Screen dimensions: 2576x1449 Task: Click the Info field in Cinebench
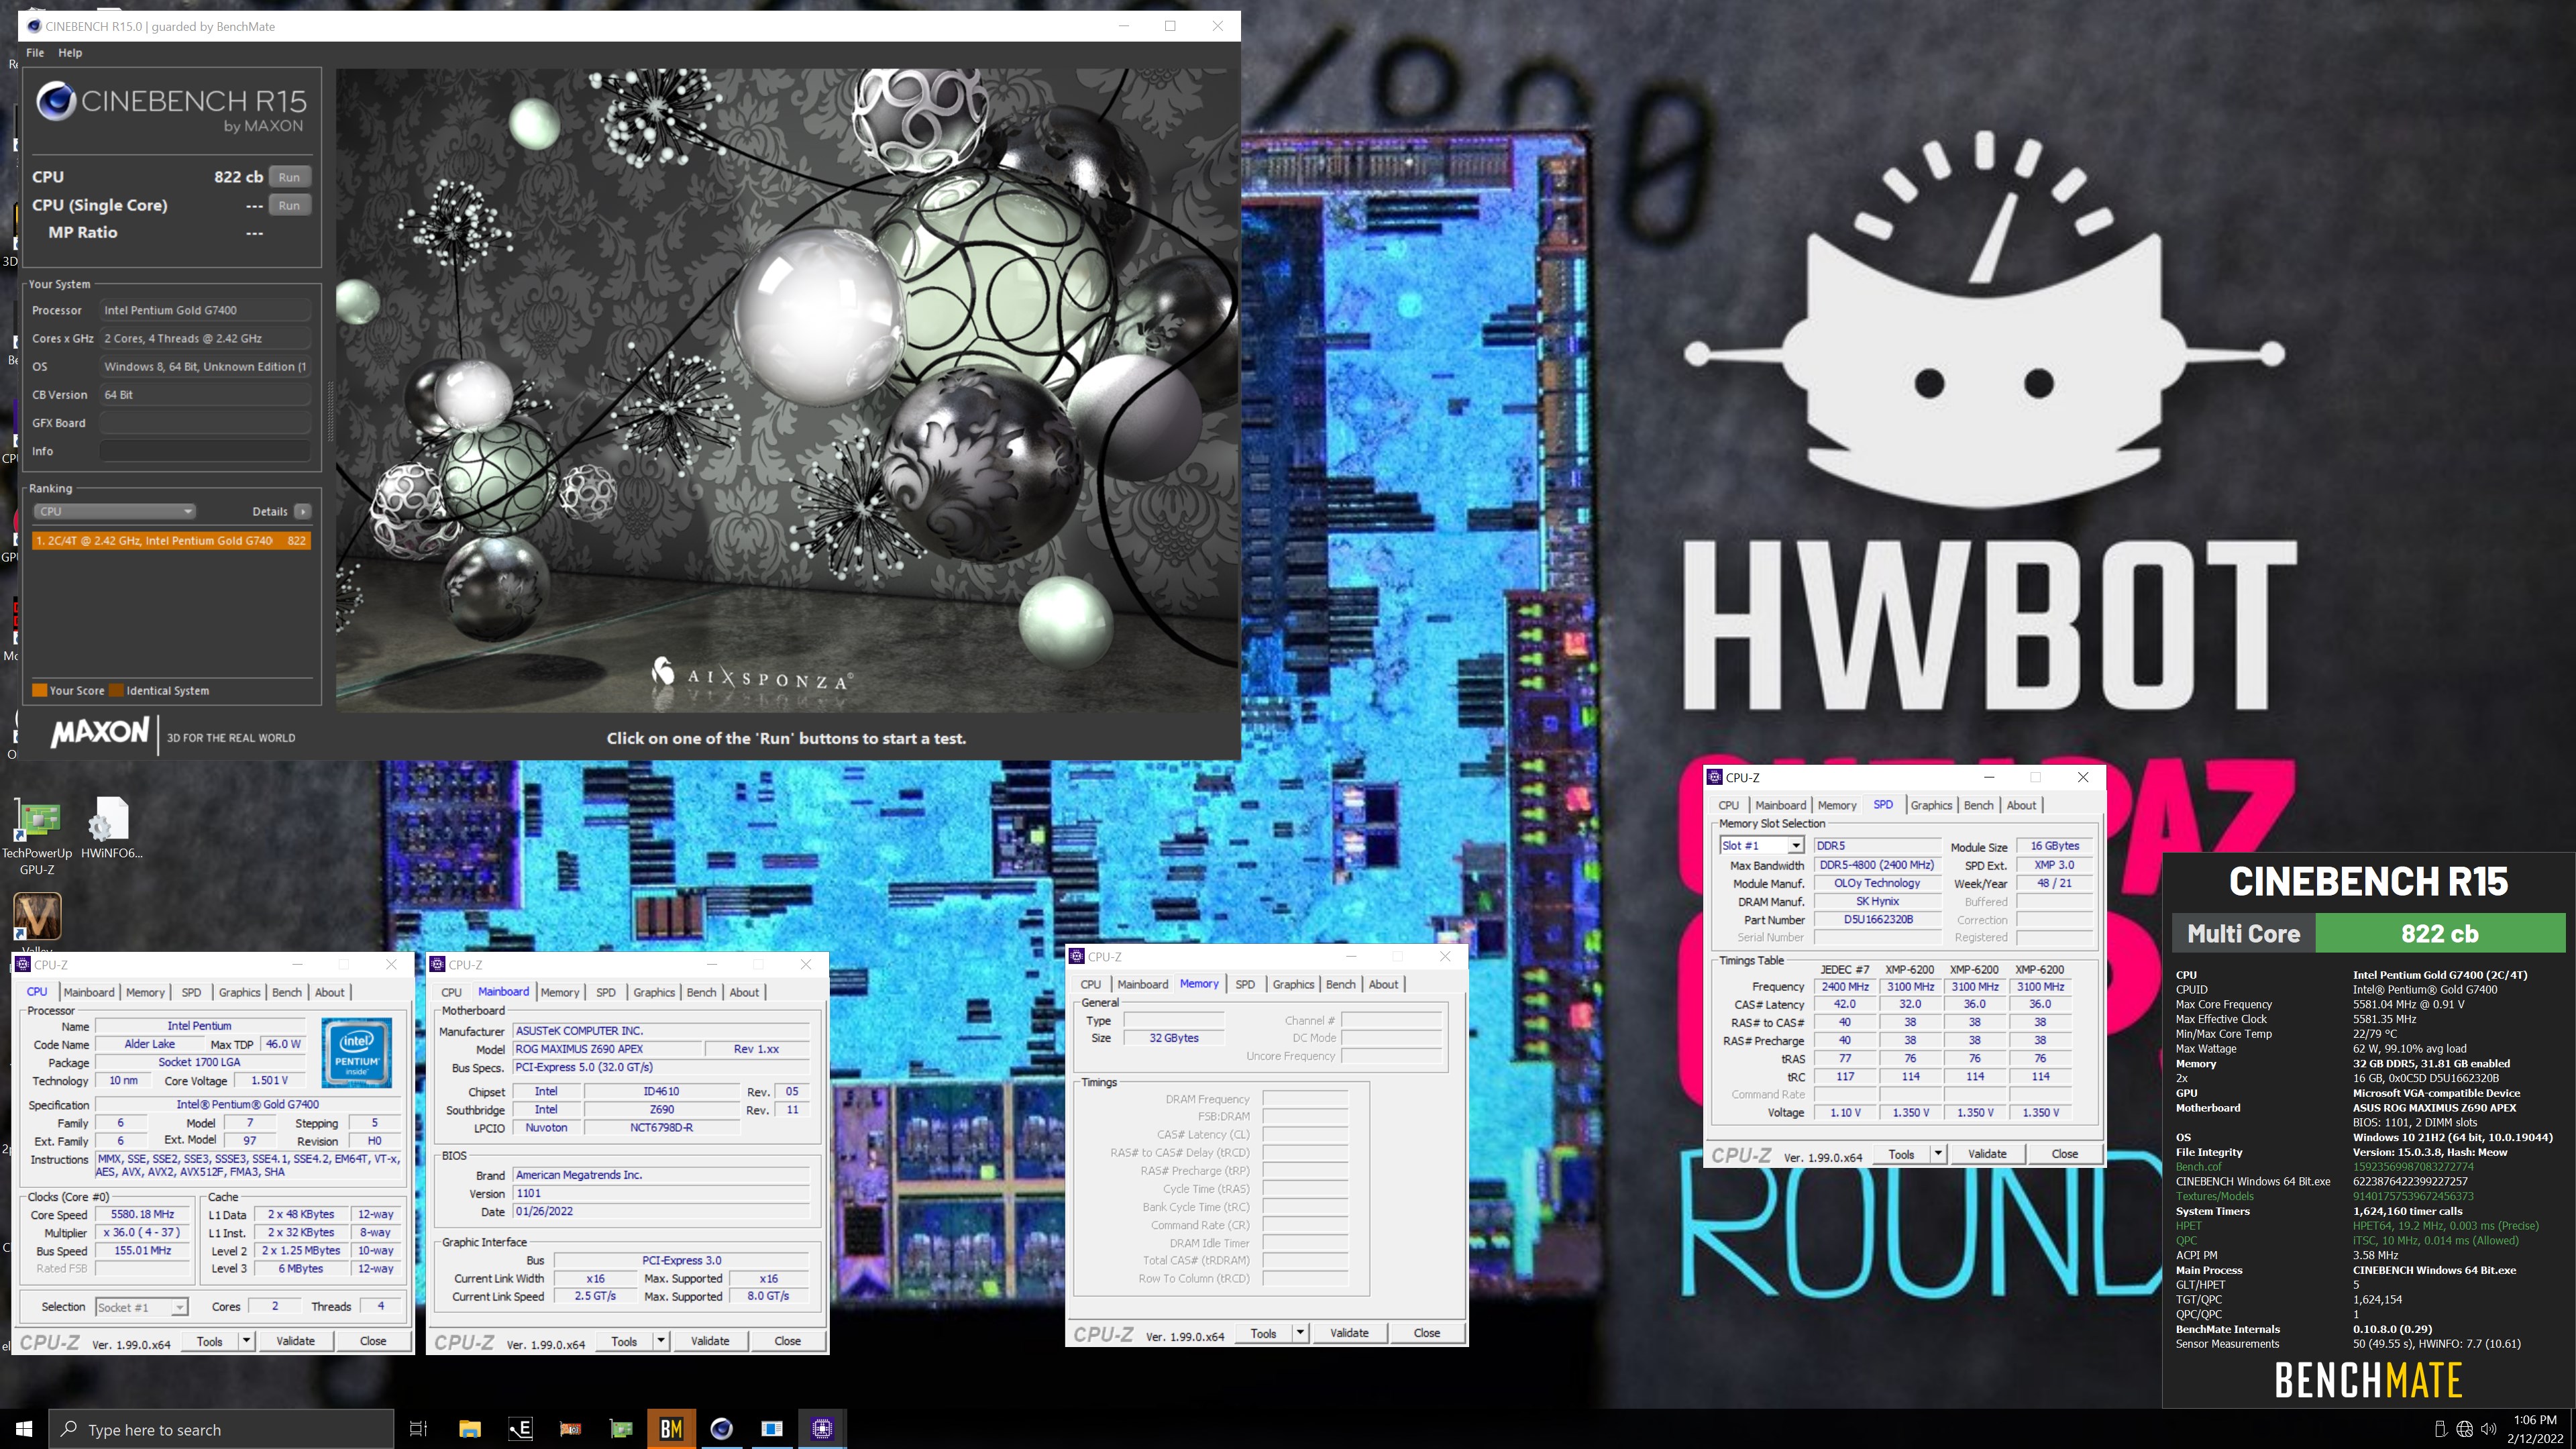click(x=204, y=451)
